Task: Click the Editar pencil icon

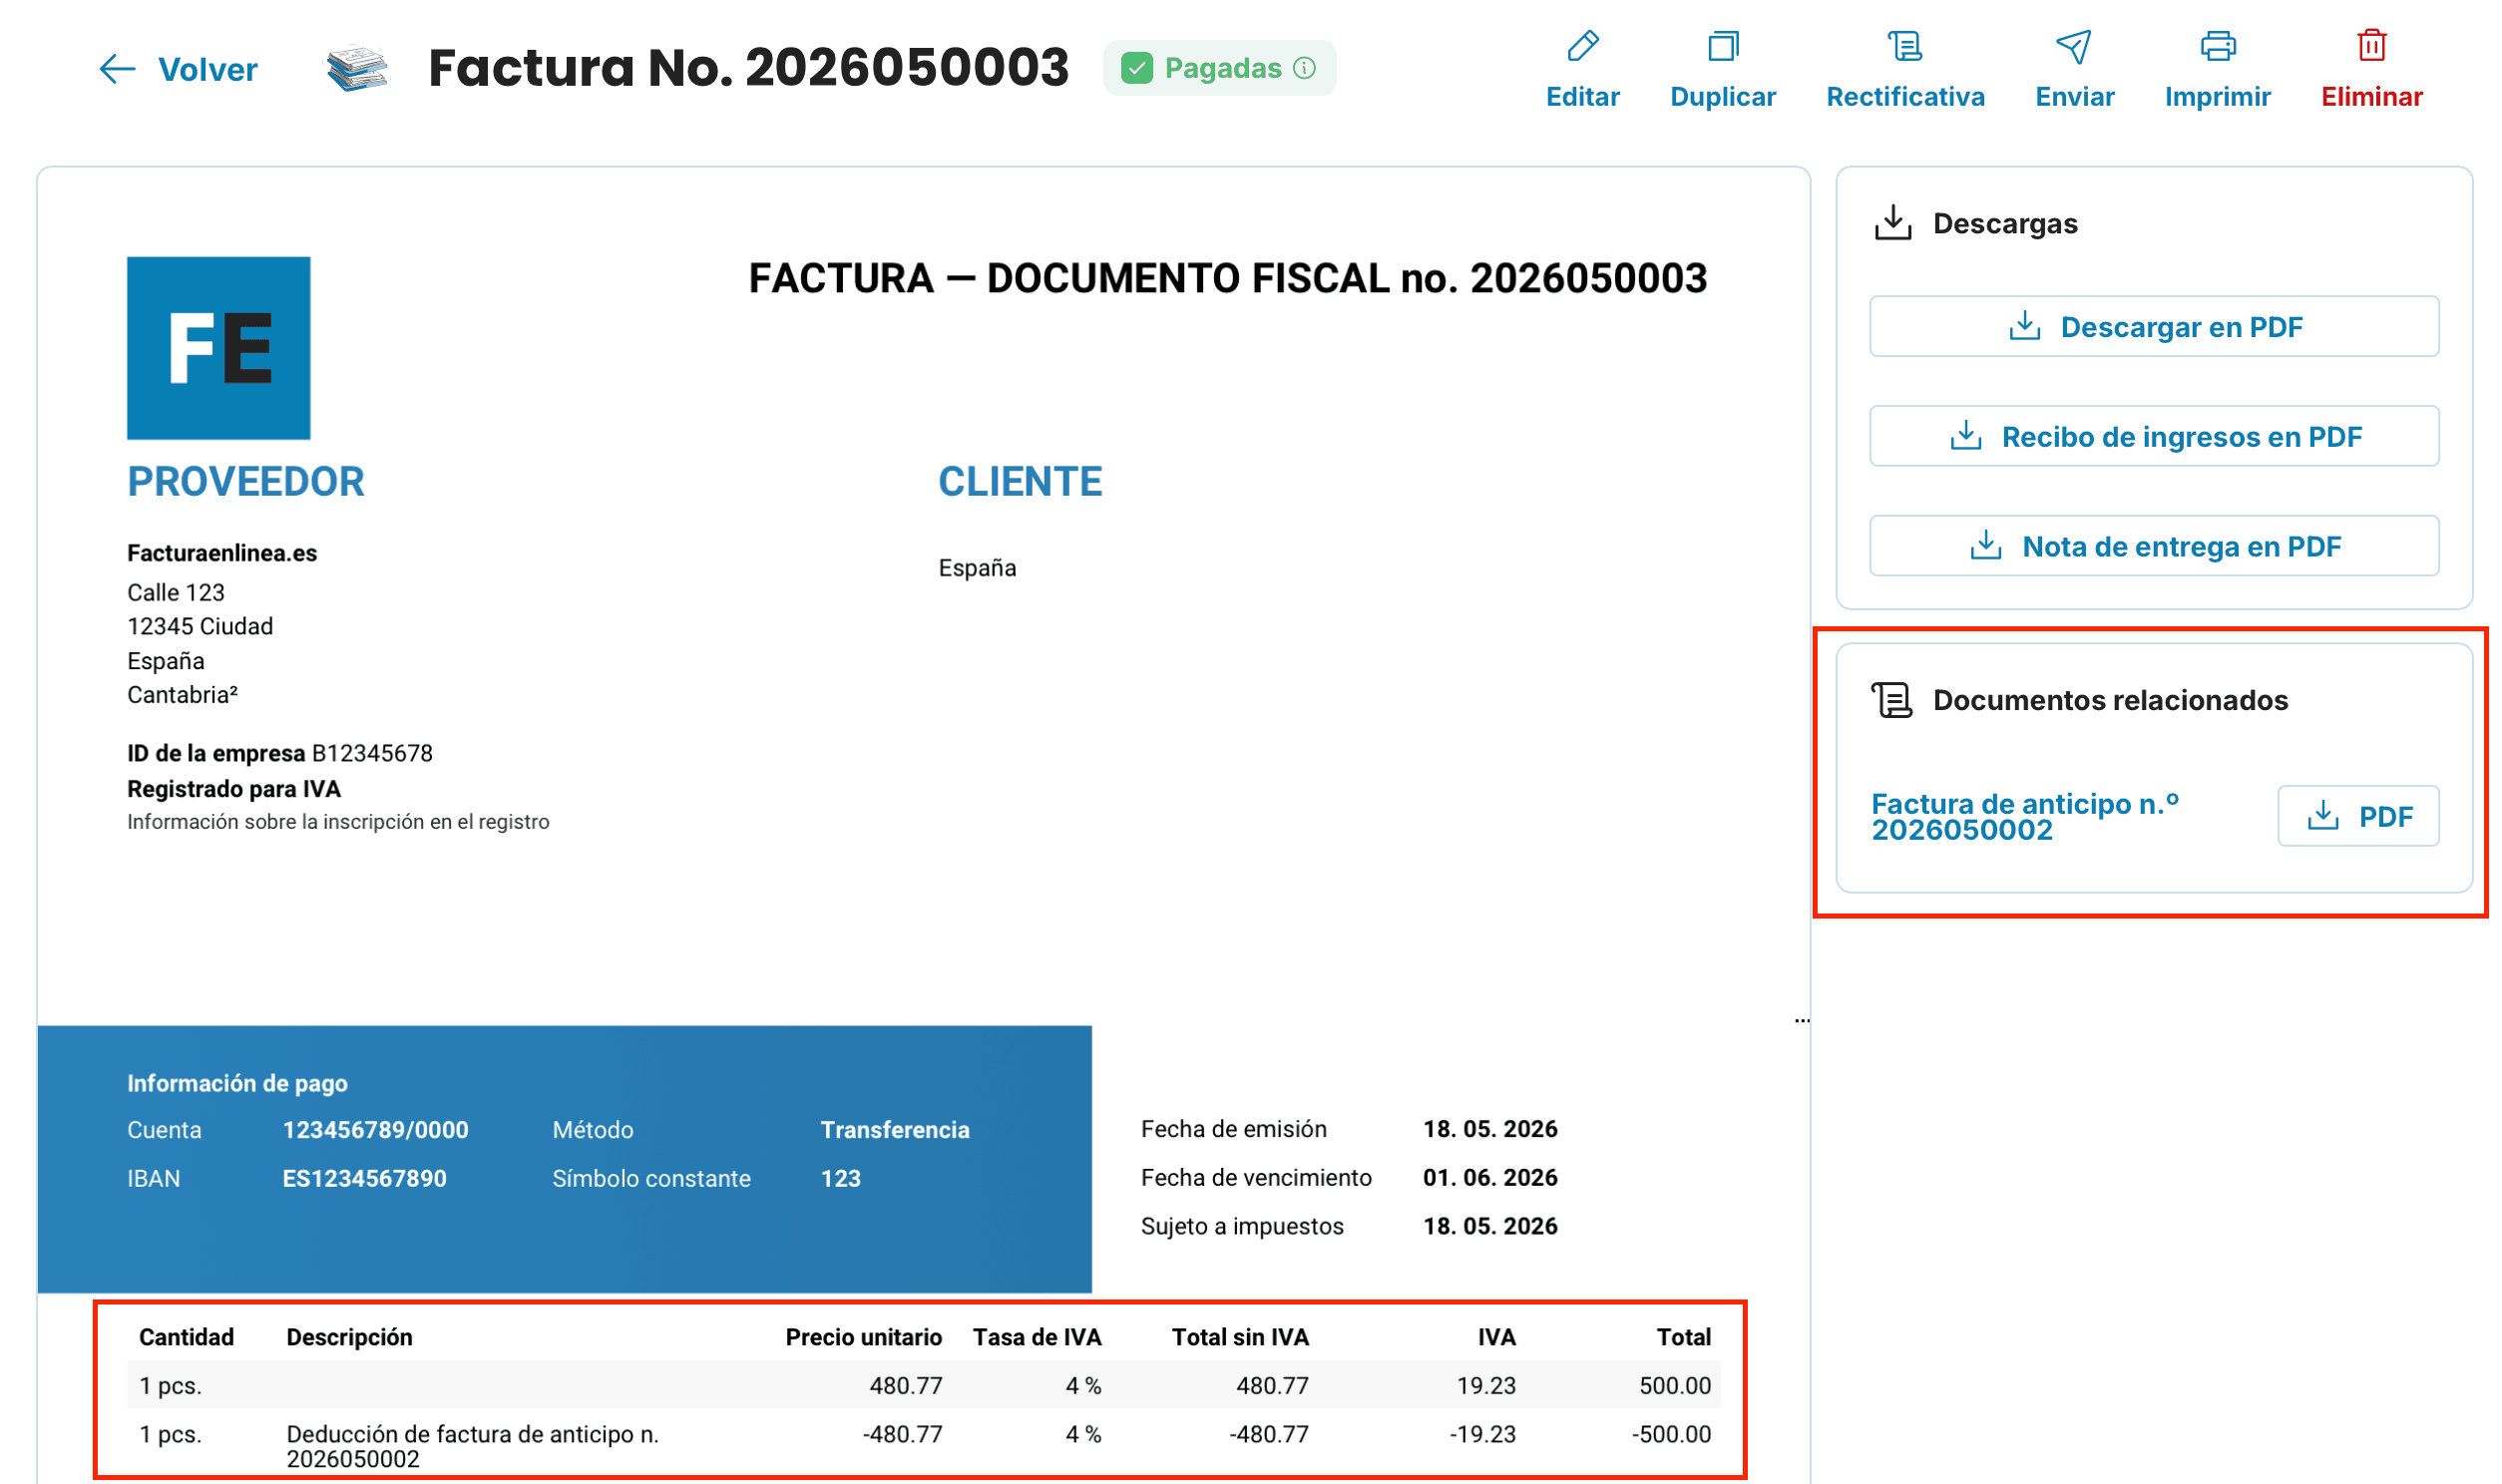Action: click(x=1582, y=46)
